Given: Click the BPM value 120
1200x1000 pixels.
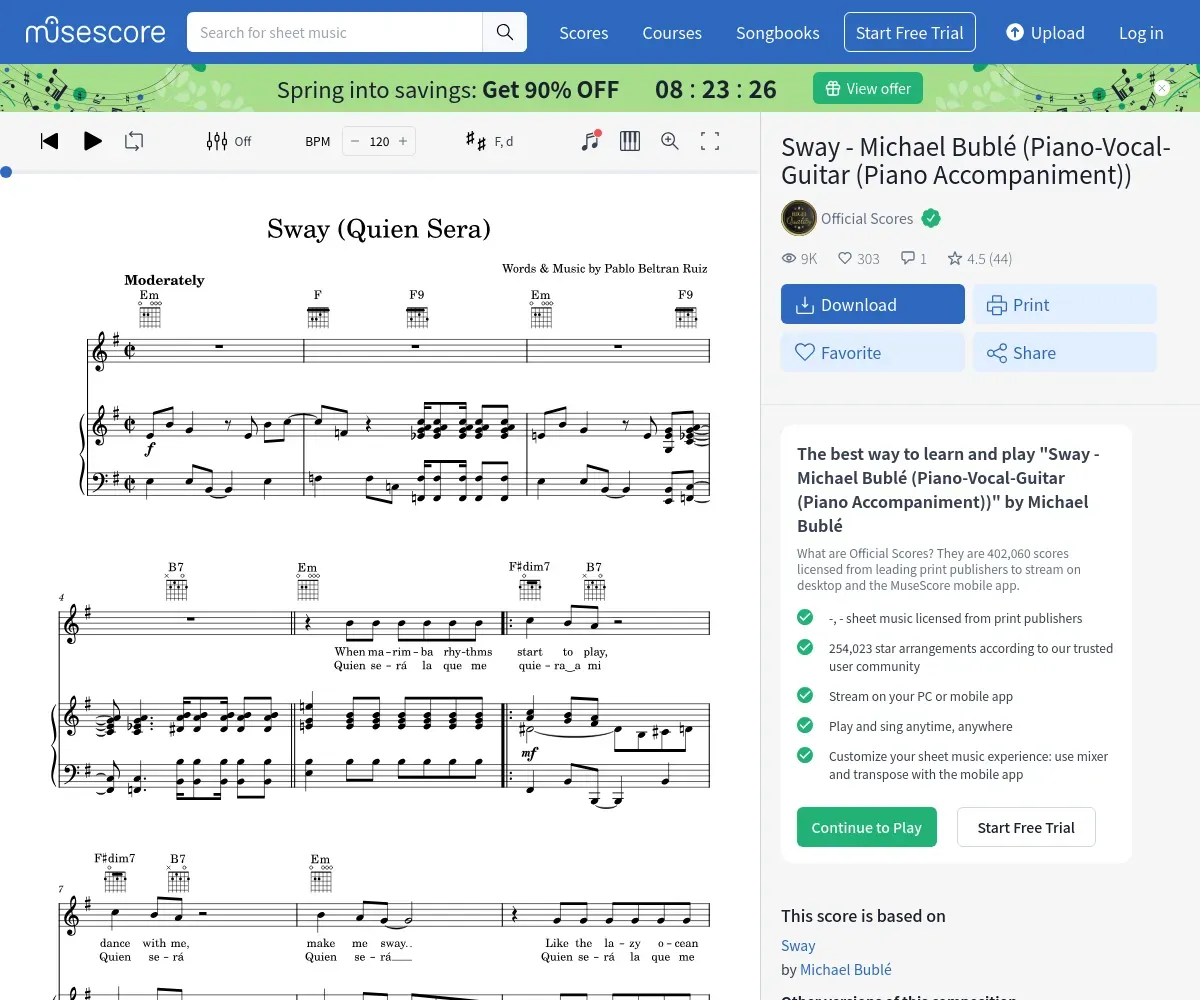Looking at the screenshot, I should [x=379, y=141].
